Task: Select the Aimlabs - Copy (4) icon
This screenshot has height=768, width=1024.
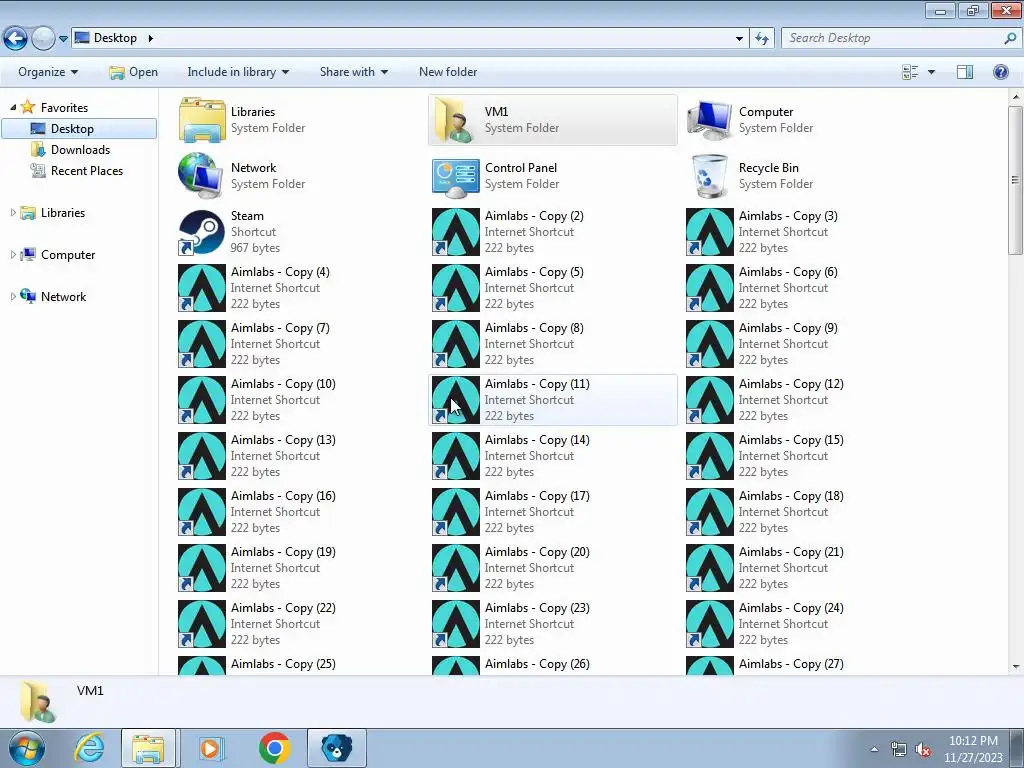Action: pos(202,288)
